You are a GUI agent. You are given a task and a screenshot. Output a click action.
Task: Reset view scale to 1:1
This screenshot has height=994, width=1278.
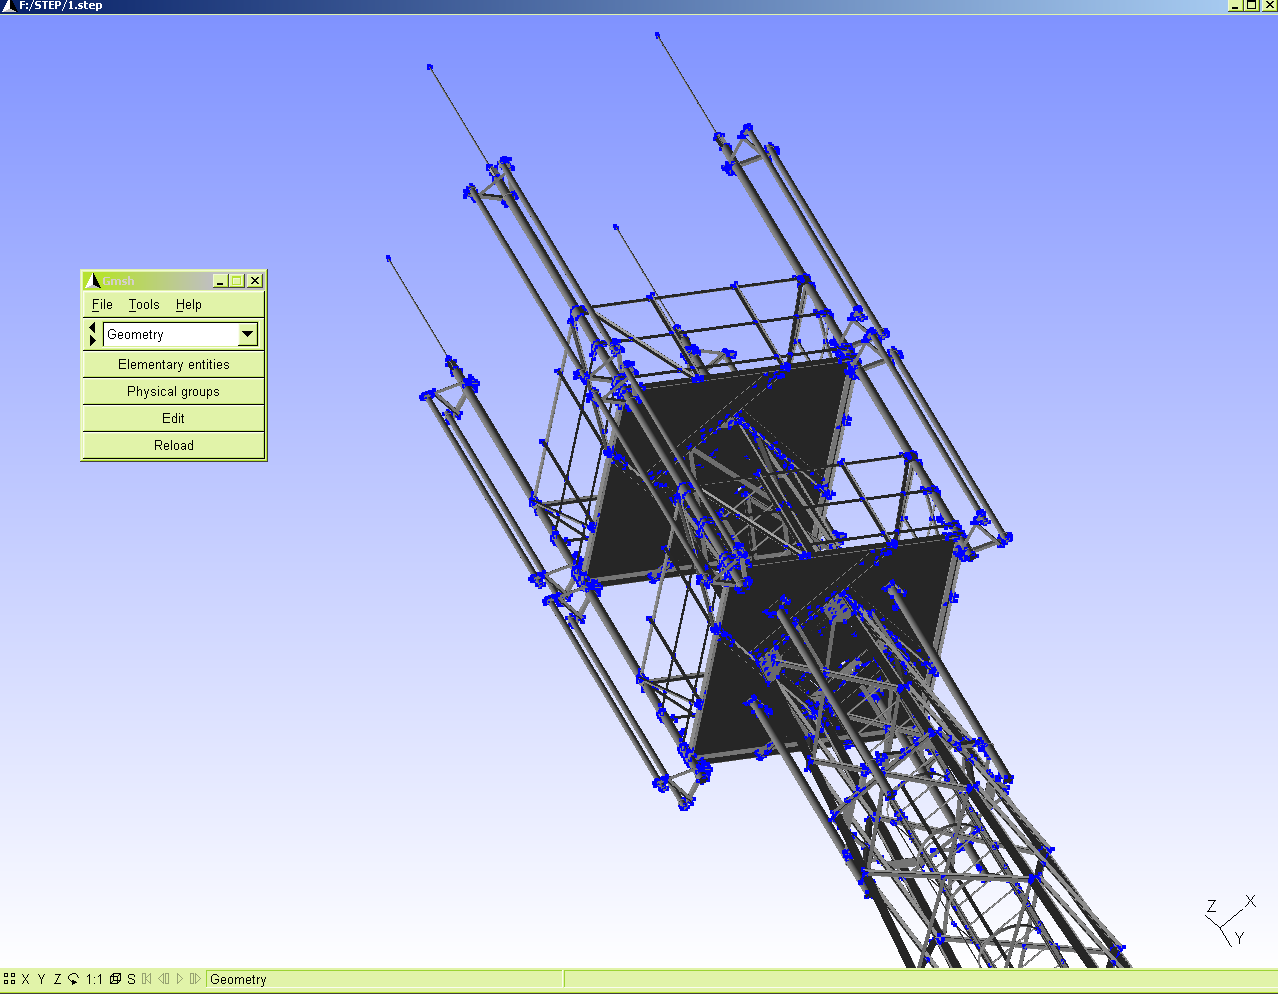click(94, 979)
